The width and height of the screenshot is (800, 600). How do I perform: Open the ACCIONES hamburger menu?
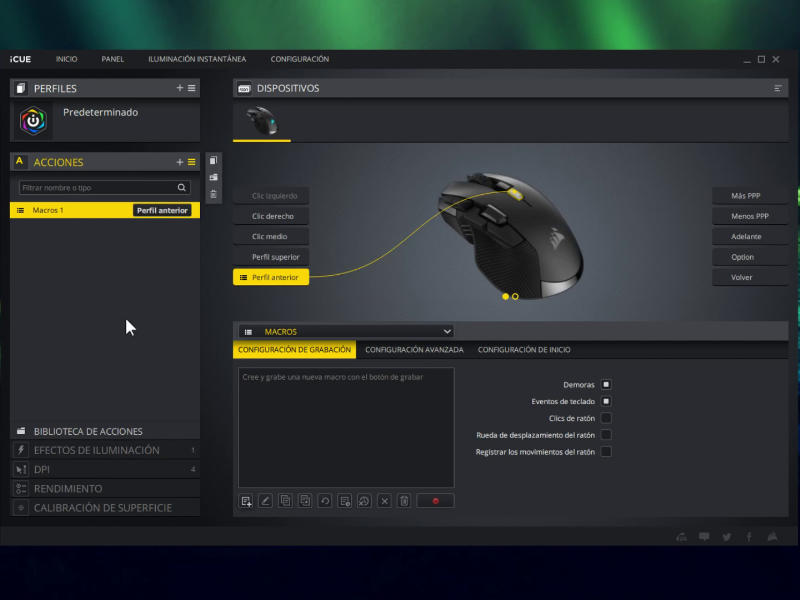192,162
